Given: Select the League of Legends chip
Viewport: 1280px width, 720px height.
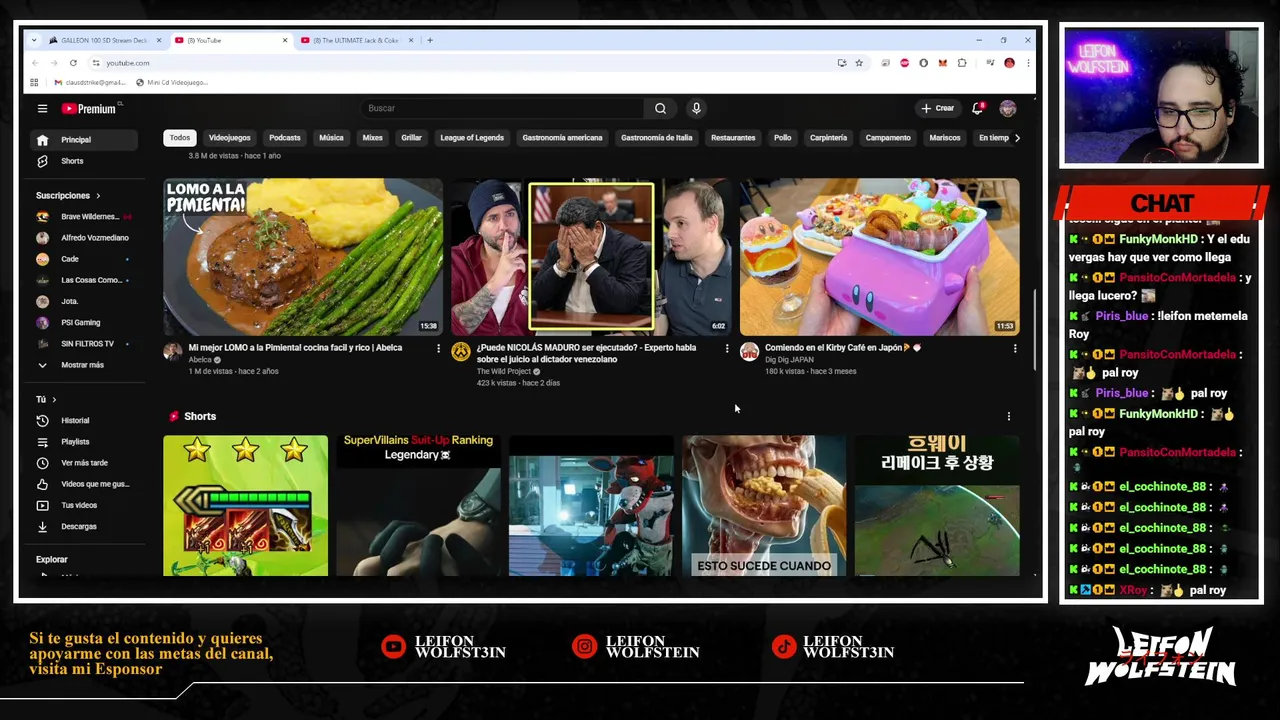Looking at the screenshot, I should 472,138.
